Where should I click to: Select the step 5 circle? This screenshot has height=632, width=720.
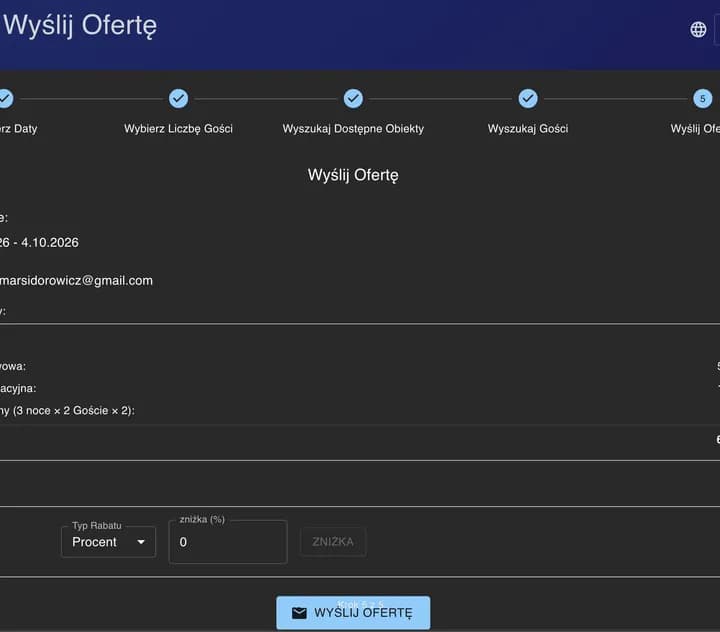[703, 98]
